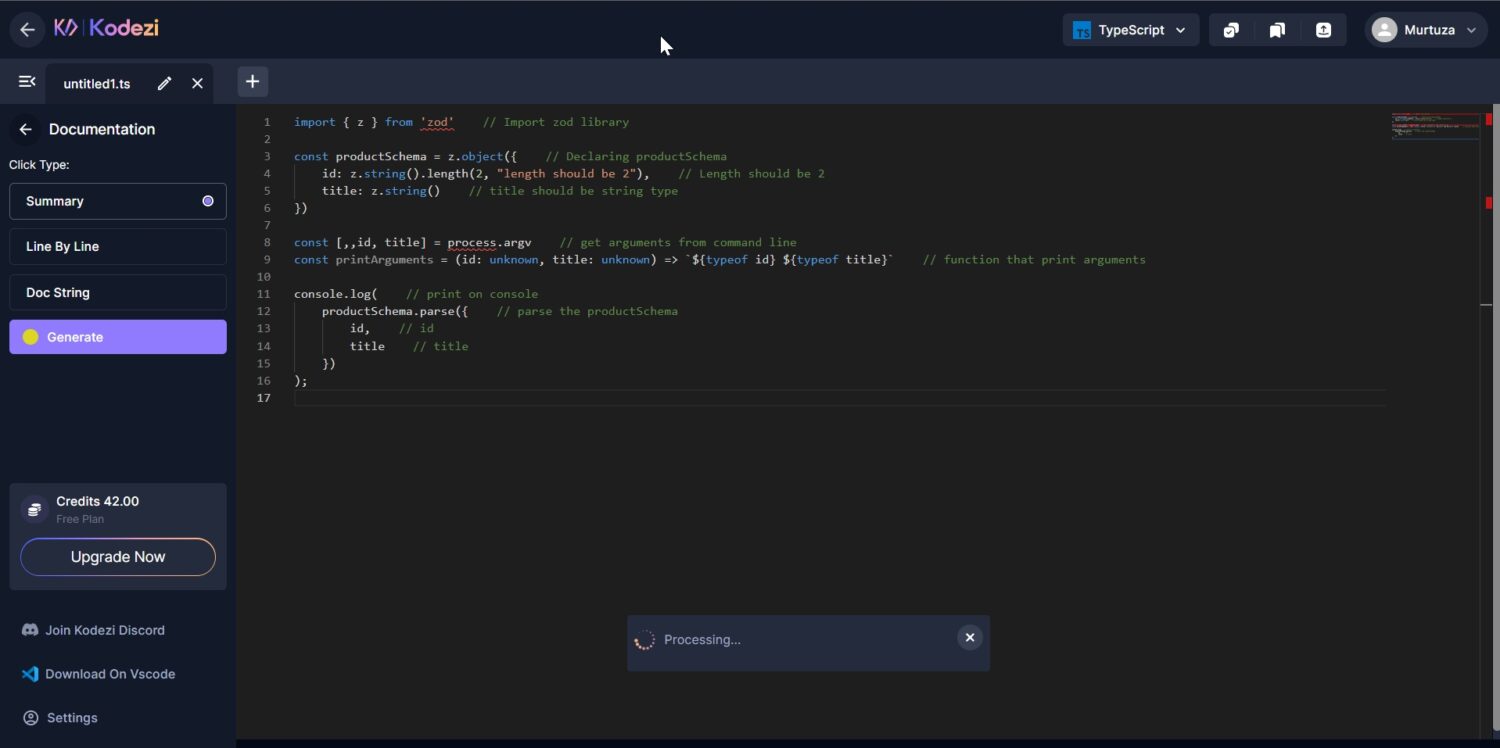The image size is (1500, 748).
Task: Click the TypeScript TS logo icon
Action: [x=1082, y=30]
